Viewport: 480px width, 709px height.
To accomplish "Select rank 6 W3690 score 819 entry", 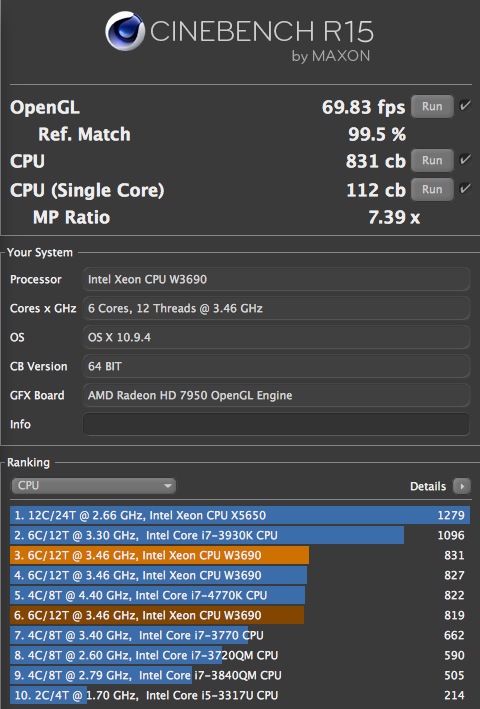I will tap(240, 615).
